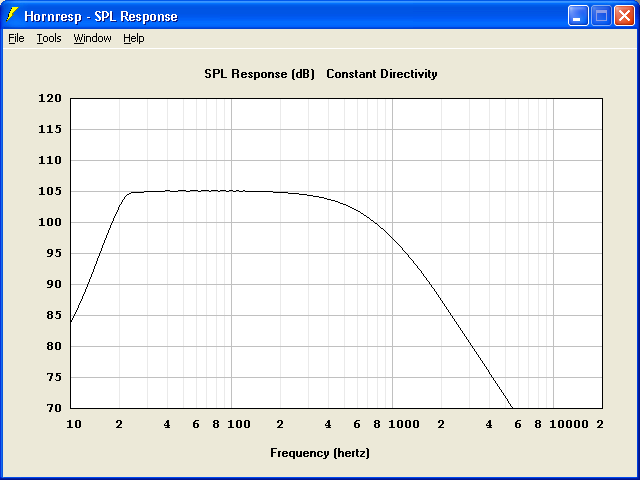Viewport: 640px width, 480px height.
Task: Click the 1000 Hz x-axis label
Action: 404,424
